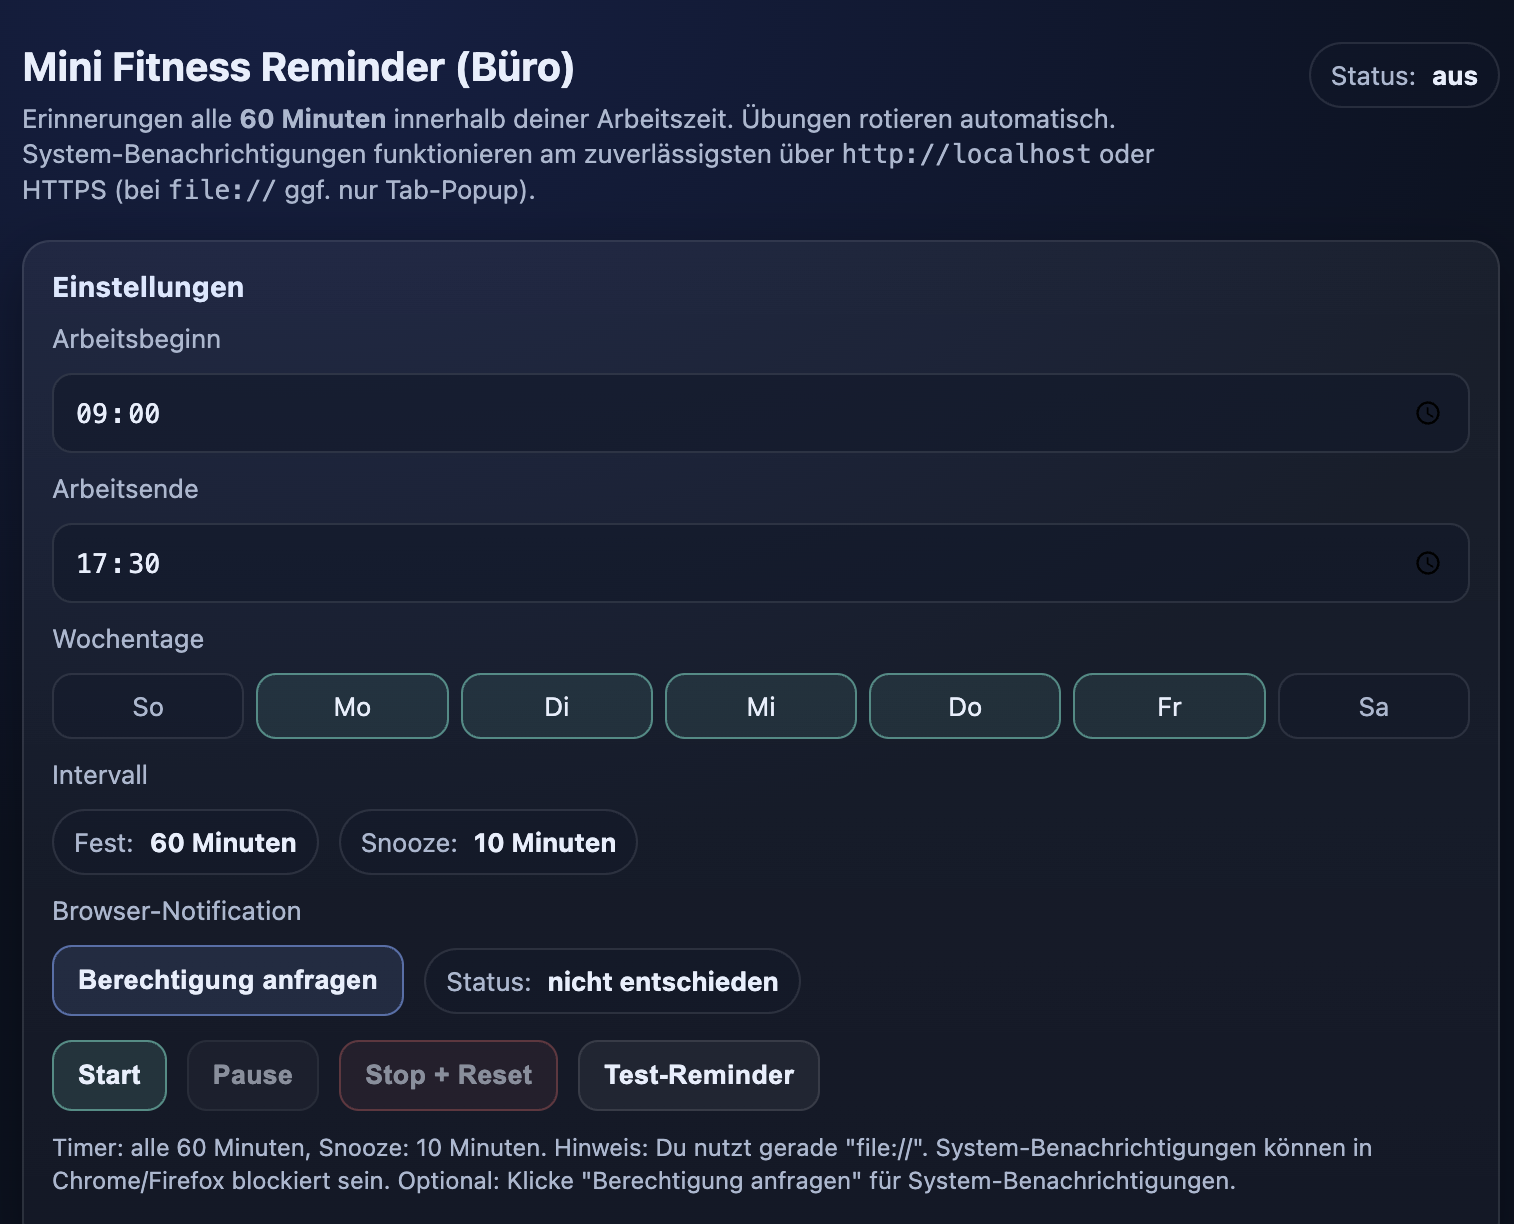The image size is (1514, 1224).
Task: Toggle Do weekday off
Action: click(964, 707)
